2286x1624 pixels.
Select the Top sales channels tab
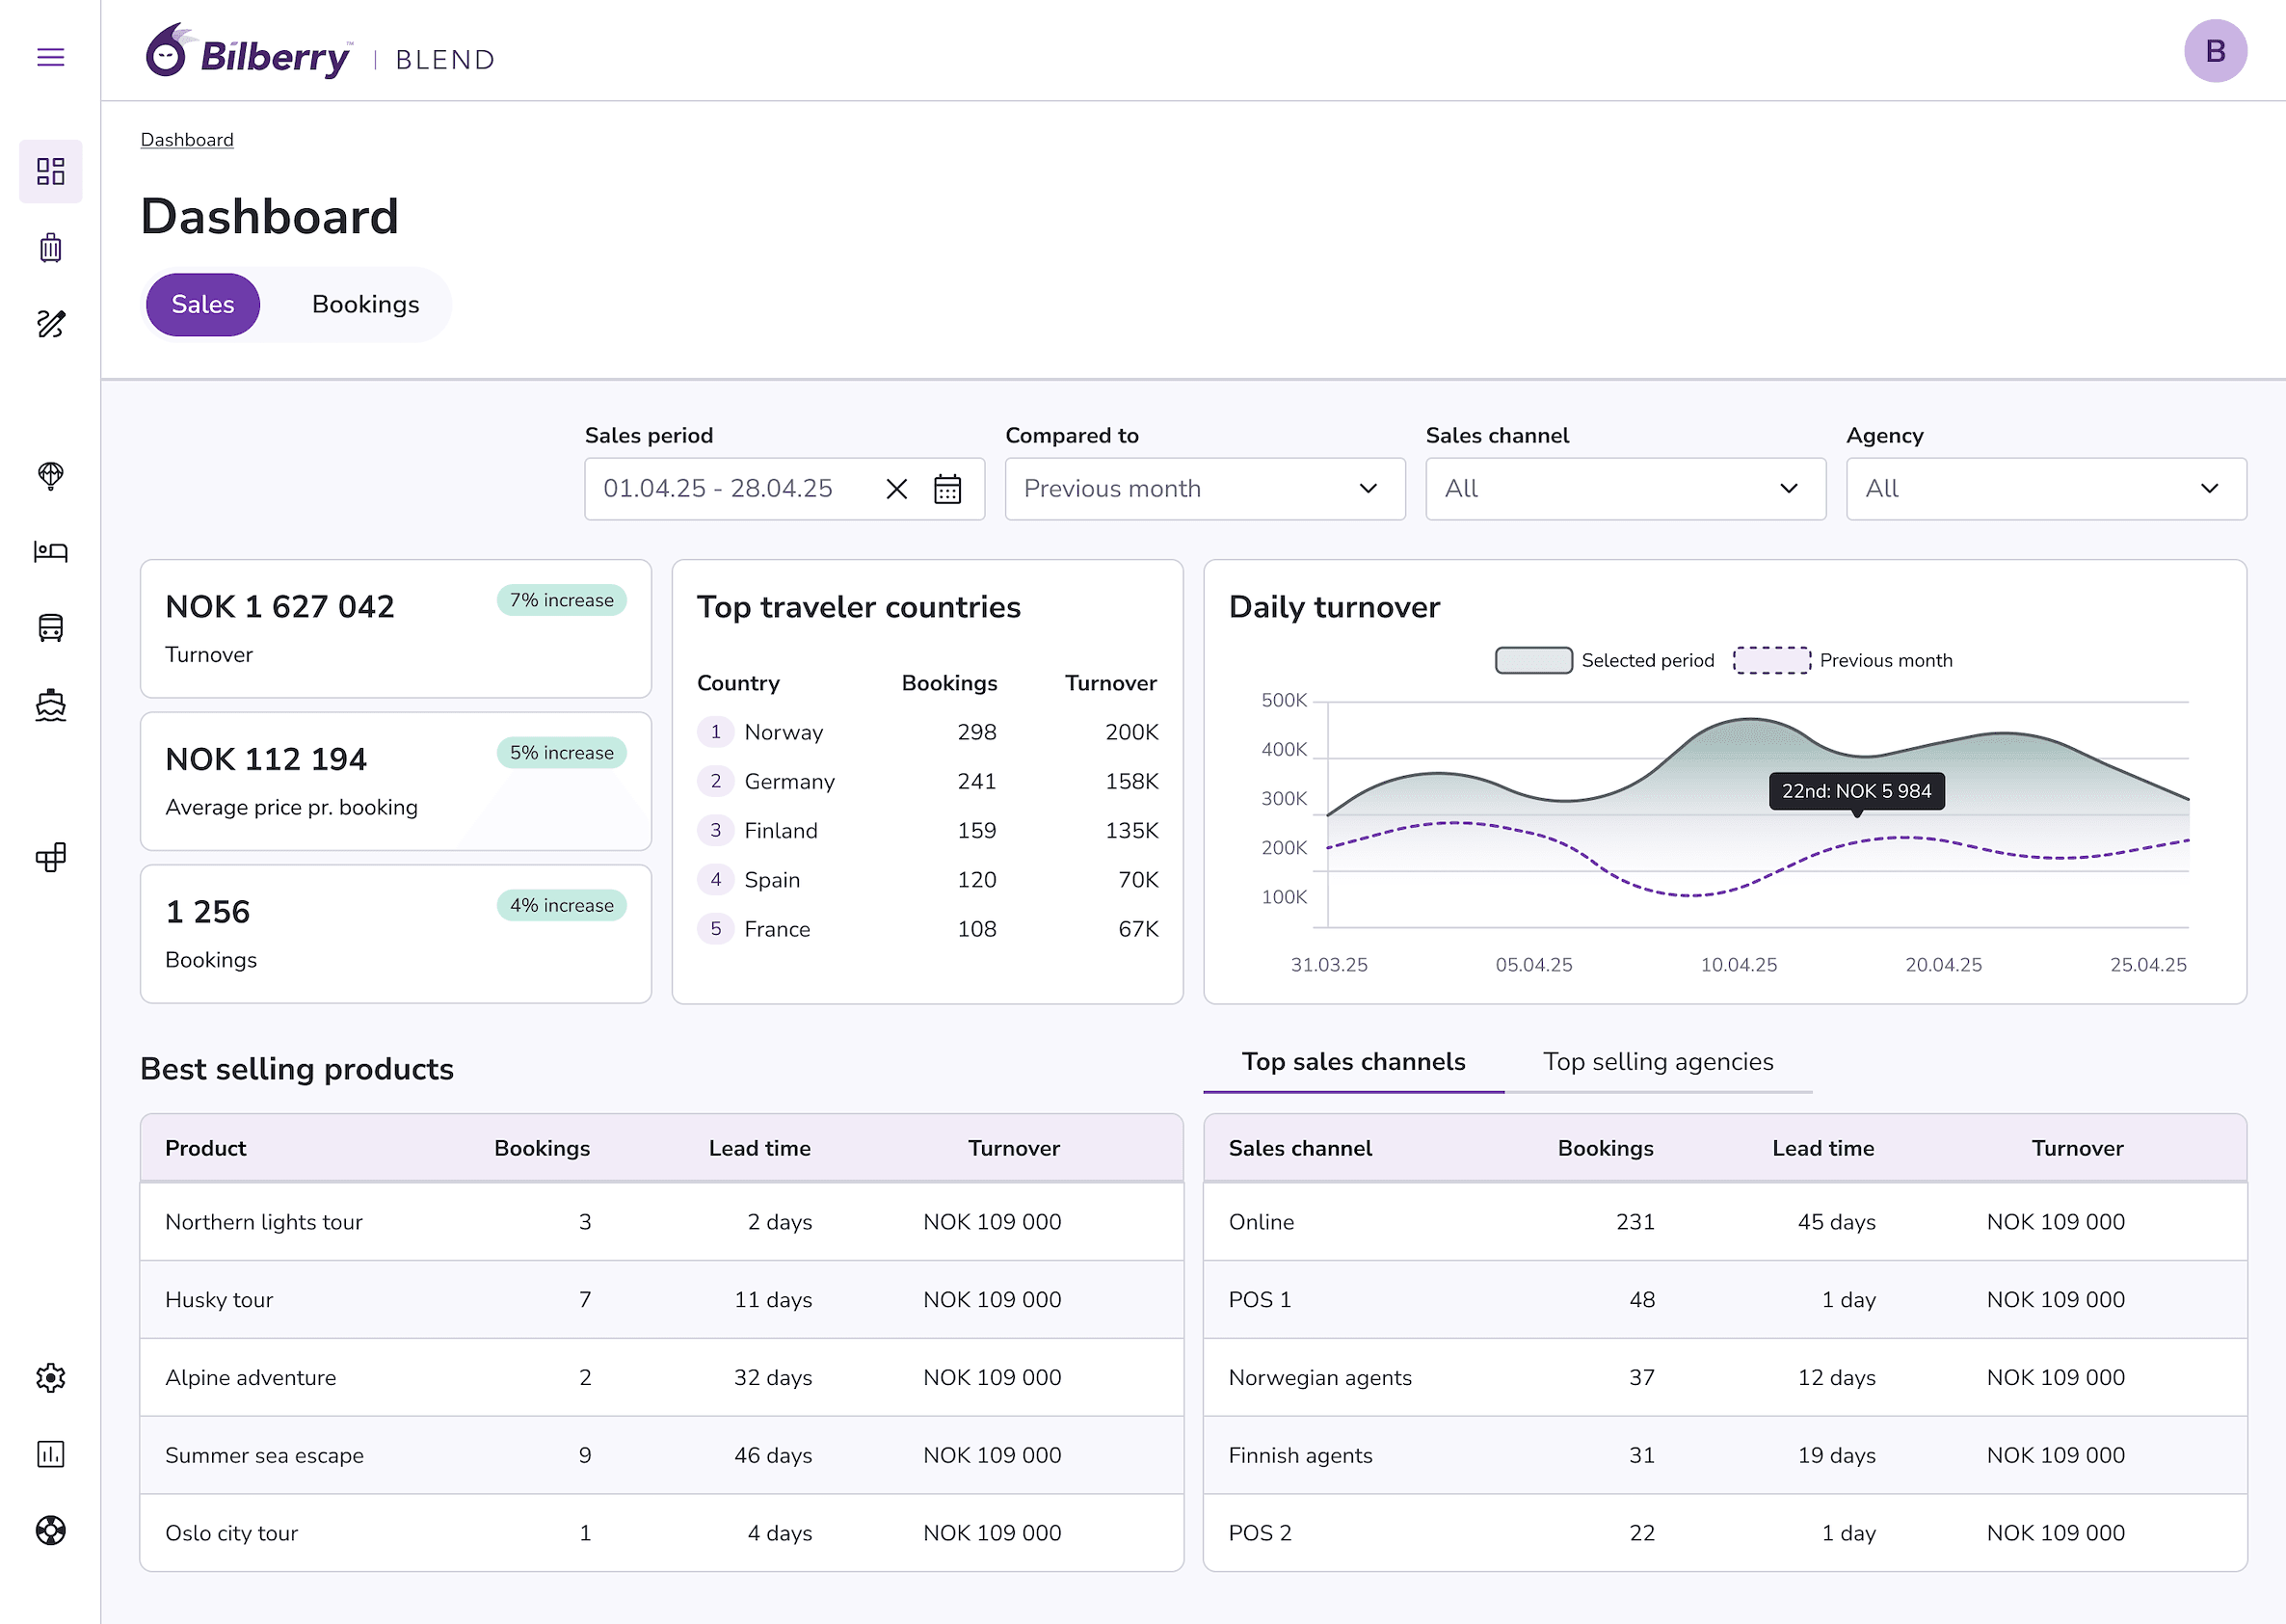[x=1353, y=1062]
